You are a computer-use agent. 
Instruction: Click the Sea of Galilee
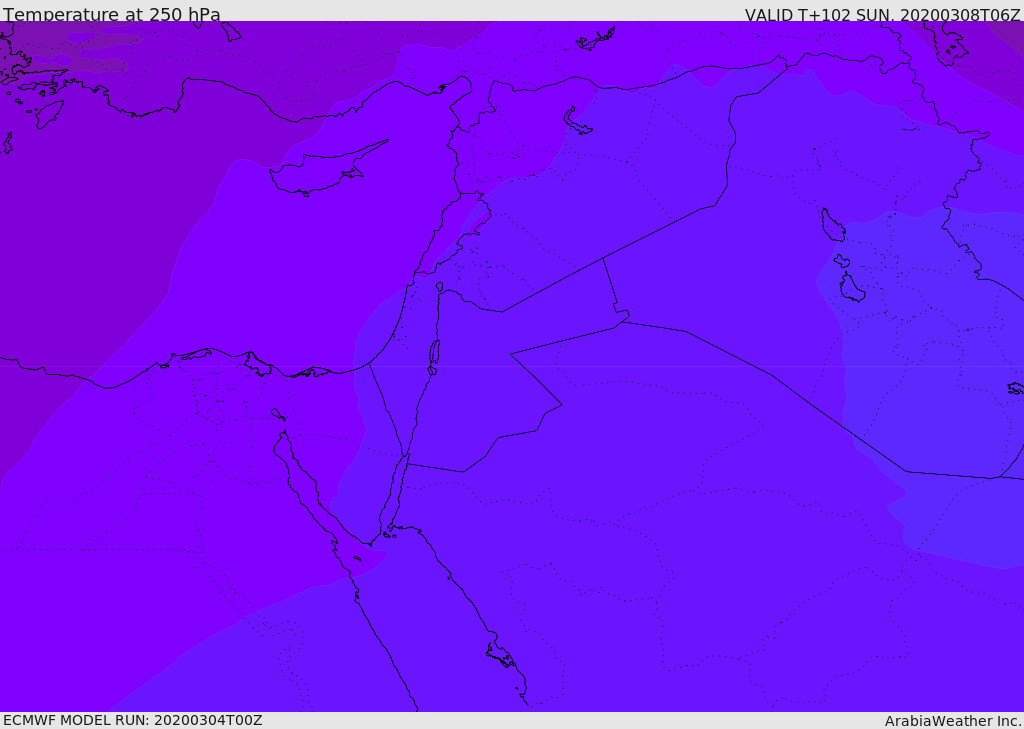[x=439, y=287]
